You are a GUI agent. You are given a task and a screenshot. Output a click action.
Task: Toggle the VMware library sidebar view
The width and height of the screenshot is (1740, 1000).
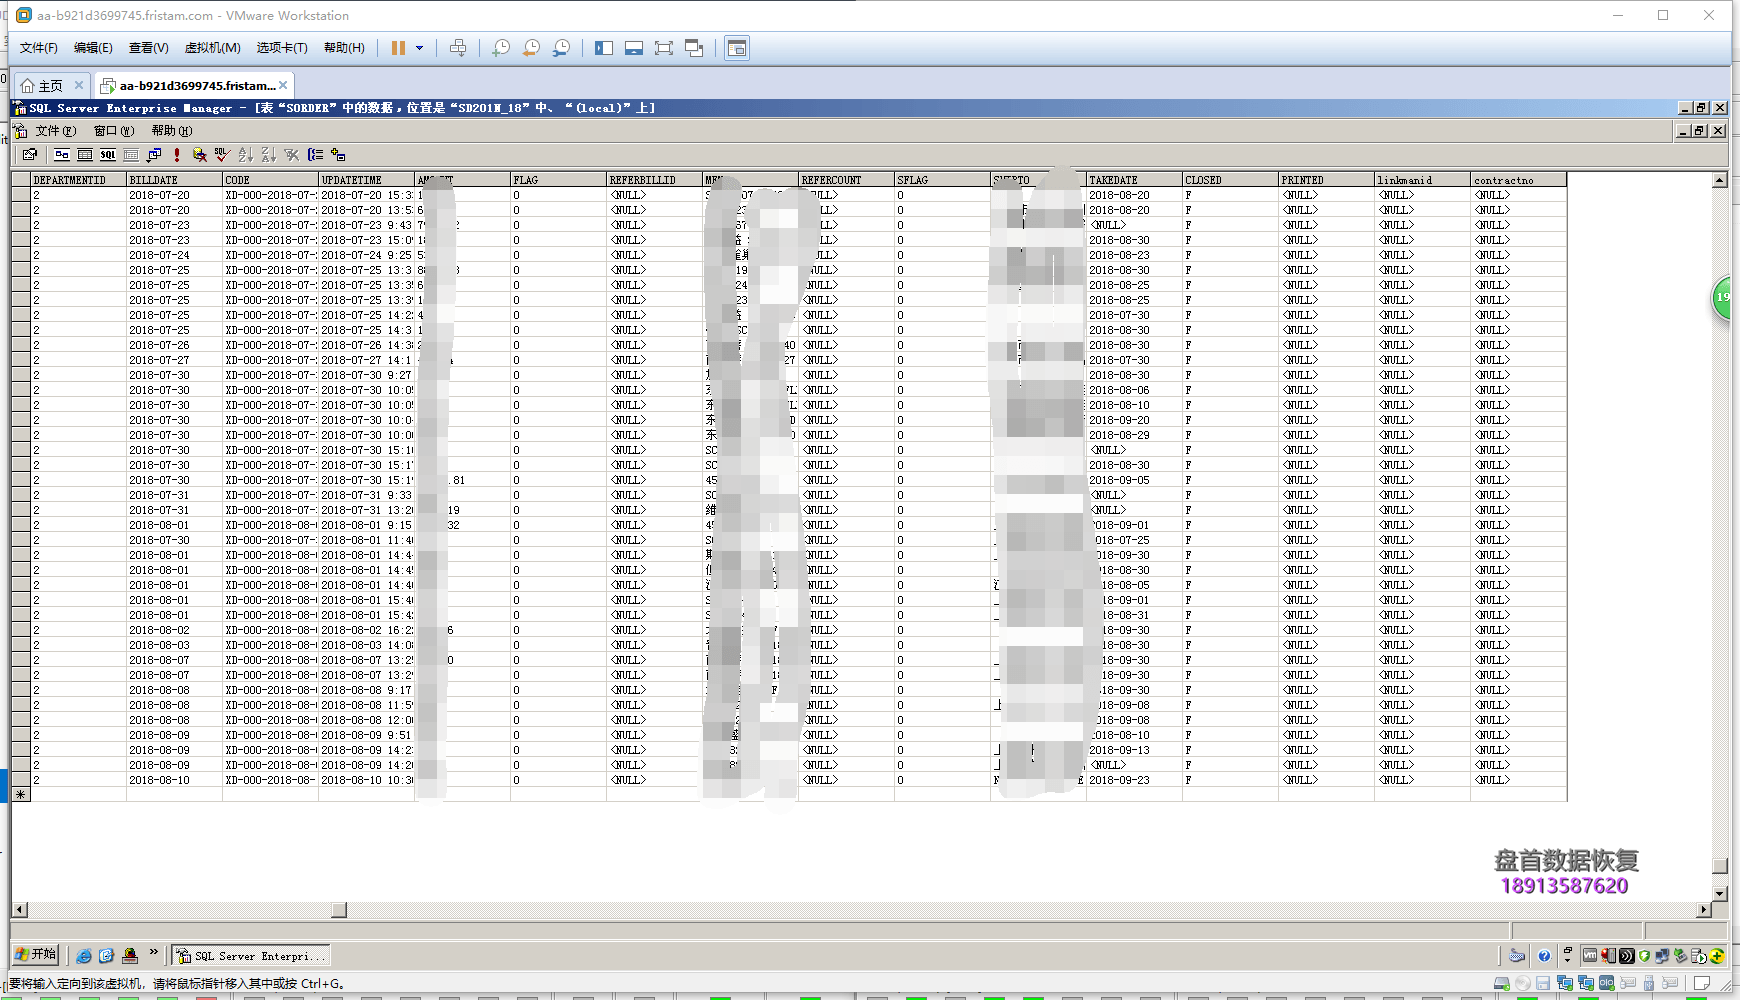604,48
